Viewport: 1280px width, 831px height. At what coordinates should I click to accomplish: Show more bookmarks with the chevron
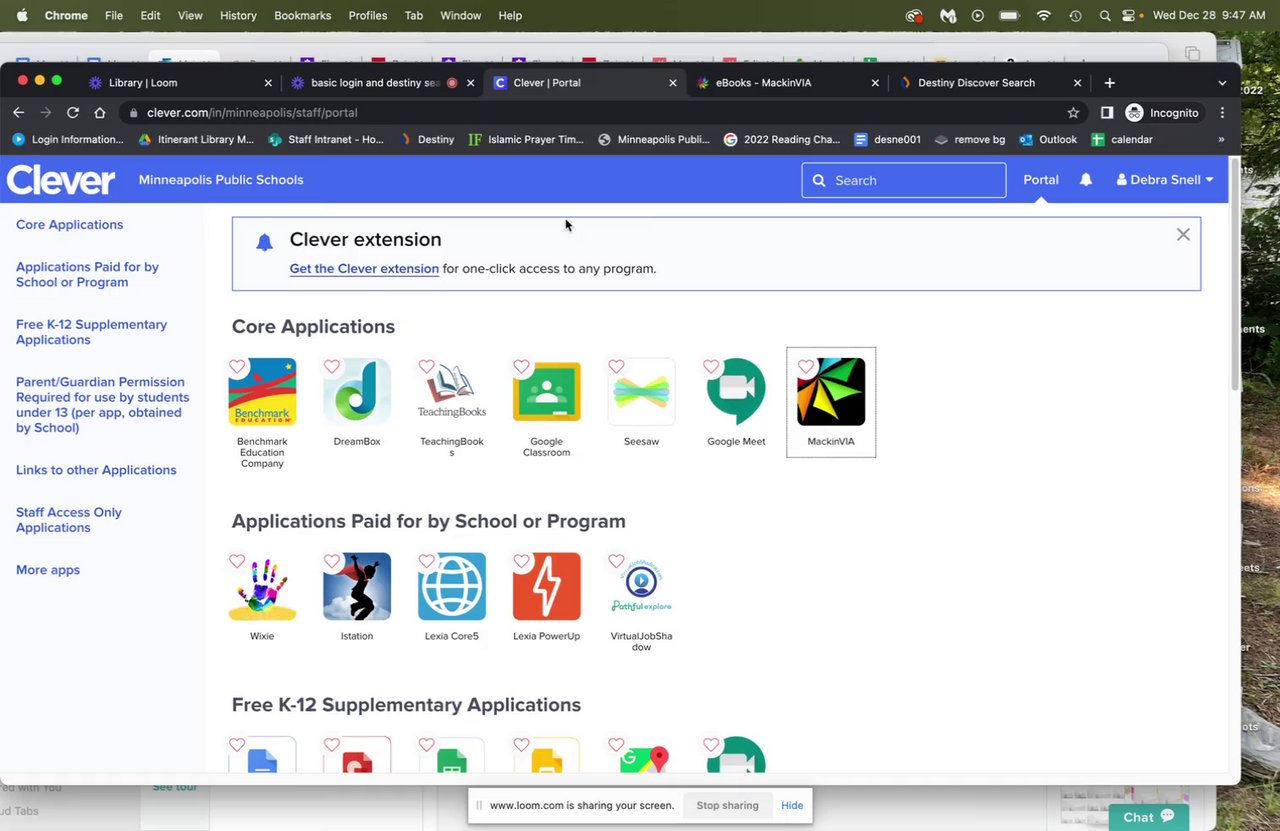click(x=1221, y=140)
